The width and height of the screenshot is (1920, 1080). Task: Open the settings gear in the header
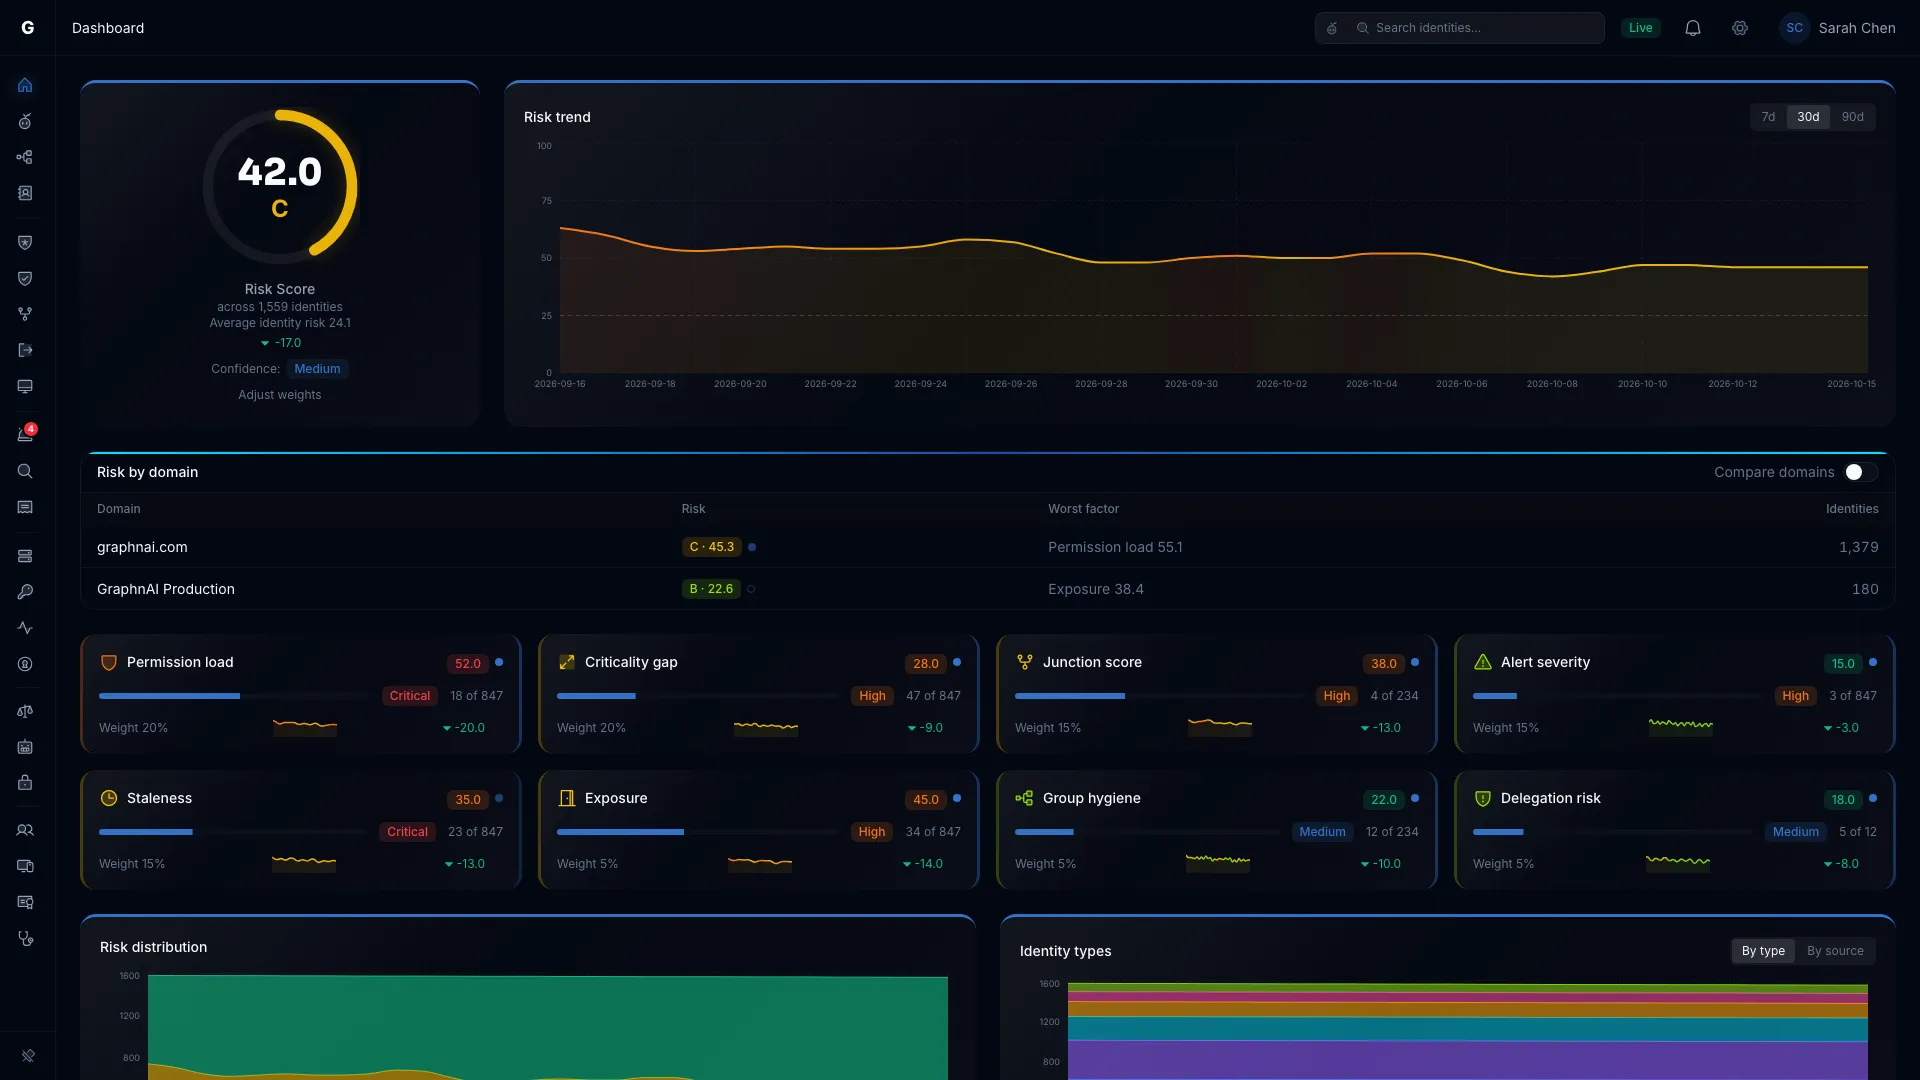pyautogui.click(x=1740, y=28)
